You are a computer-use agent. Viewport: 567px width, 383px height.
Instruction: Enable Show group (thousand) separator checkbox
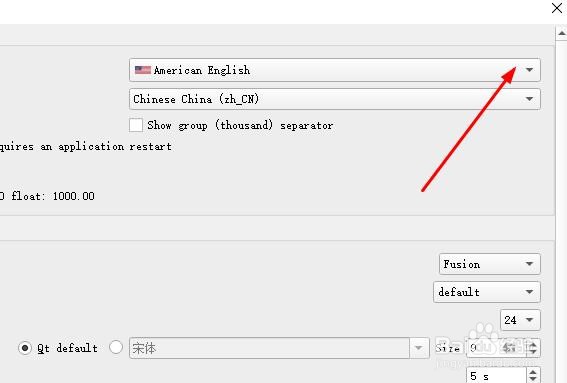click(136, 125)
